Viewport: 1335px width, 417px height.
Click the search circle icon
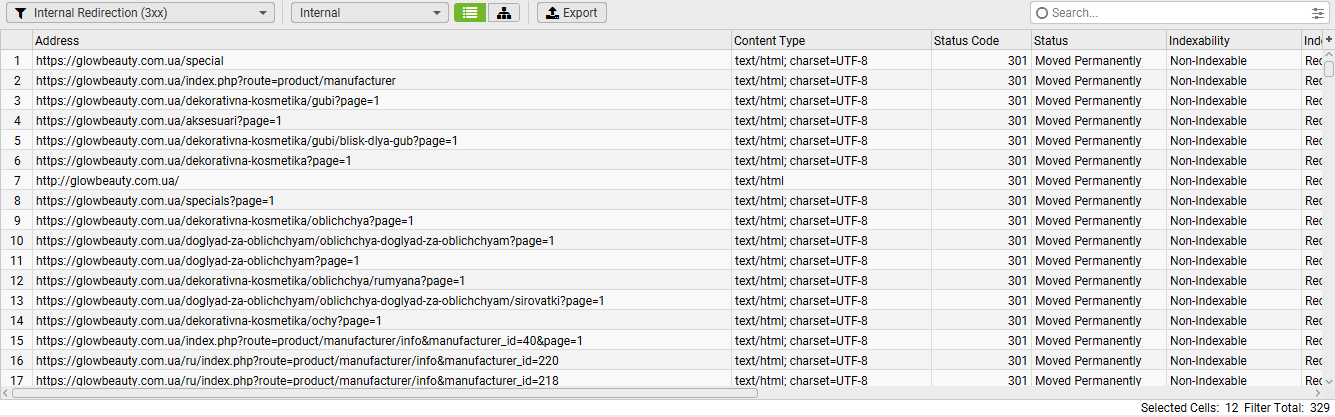[x=1042, y=13]
